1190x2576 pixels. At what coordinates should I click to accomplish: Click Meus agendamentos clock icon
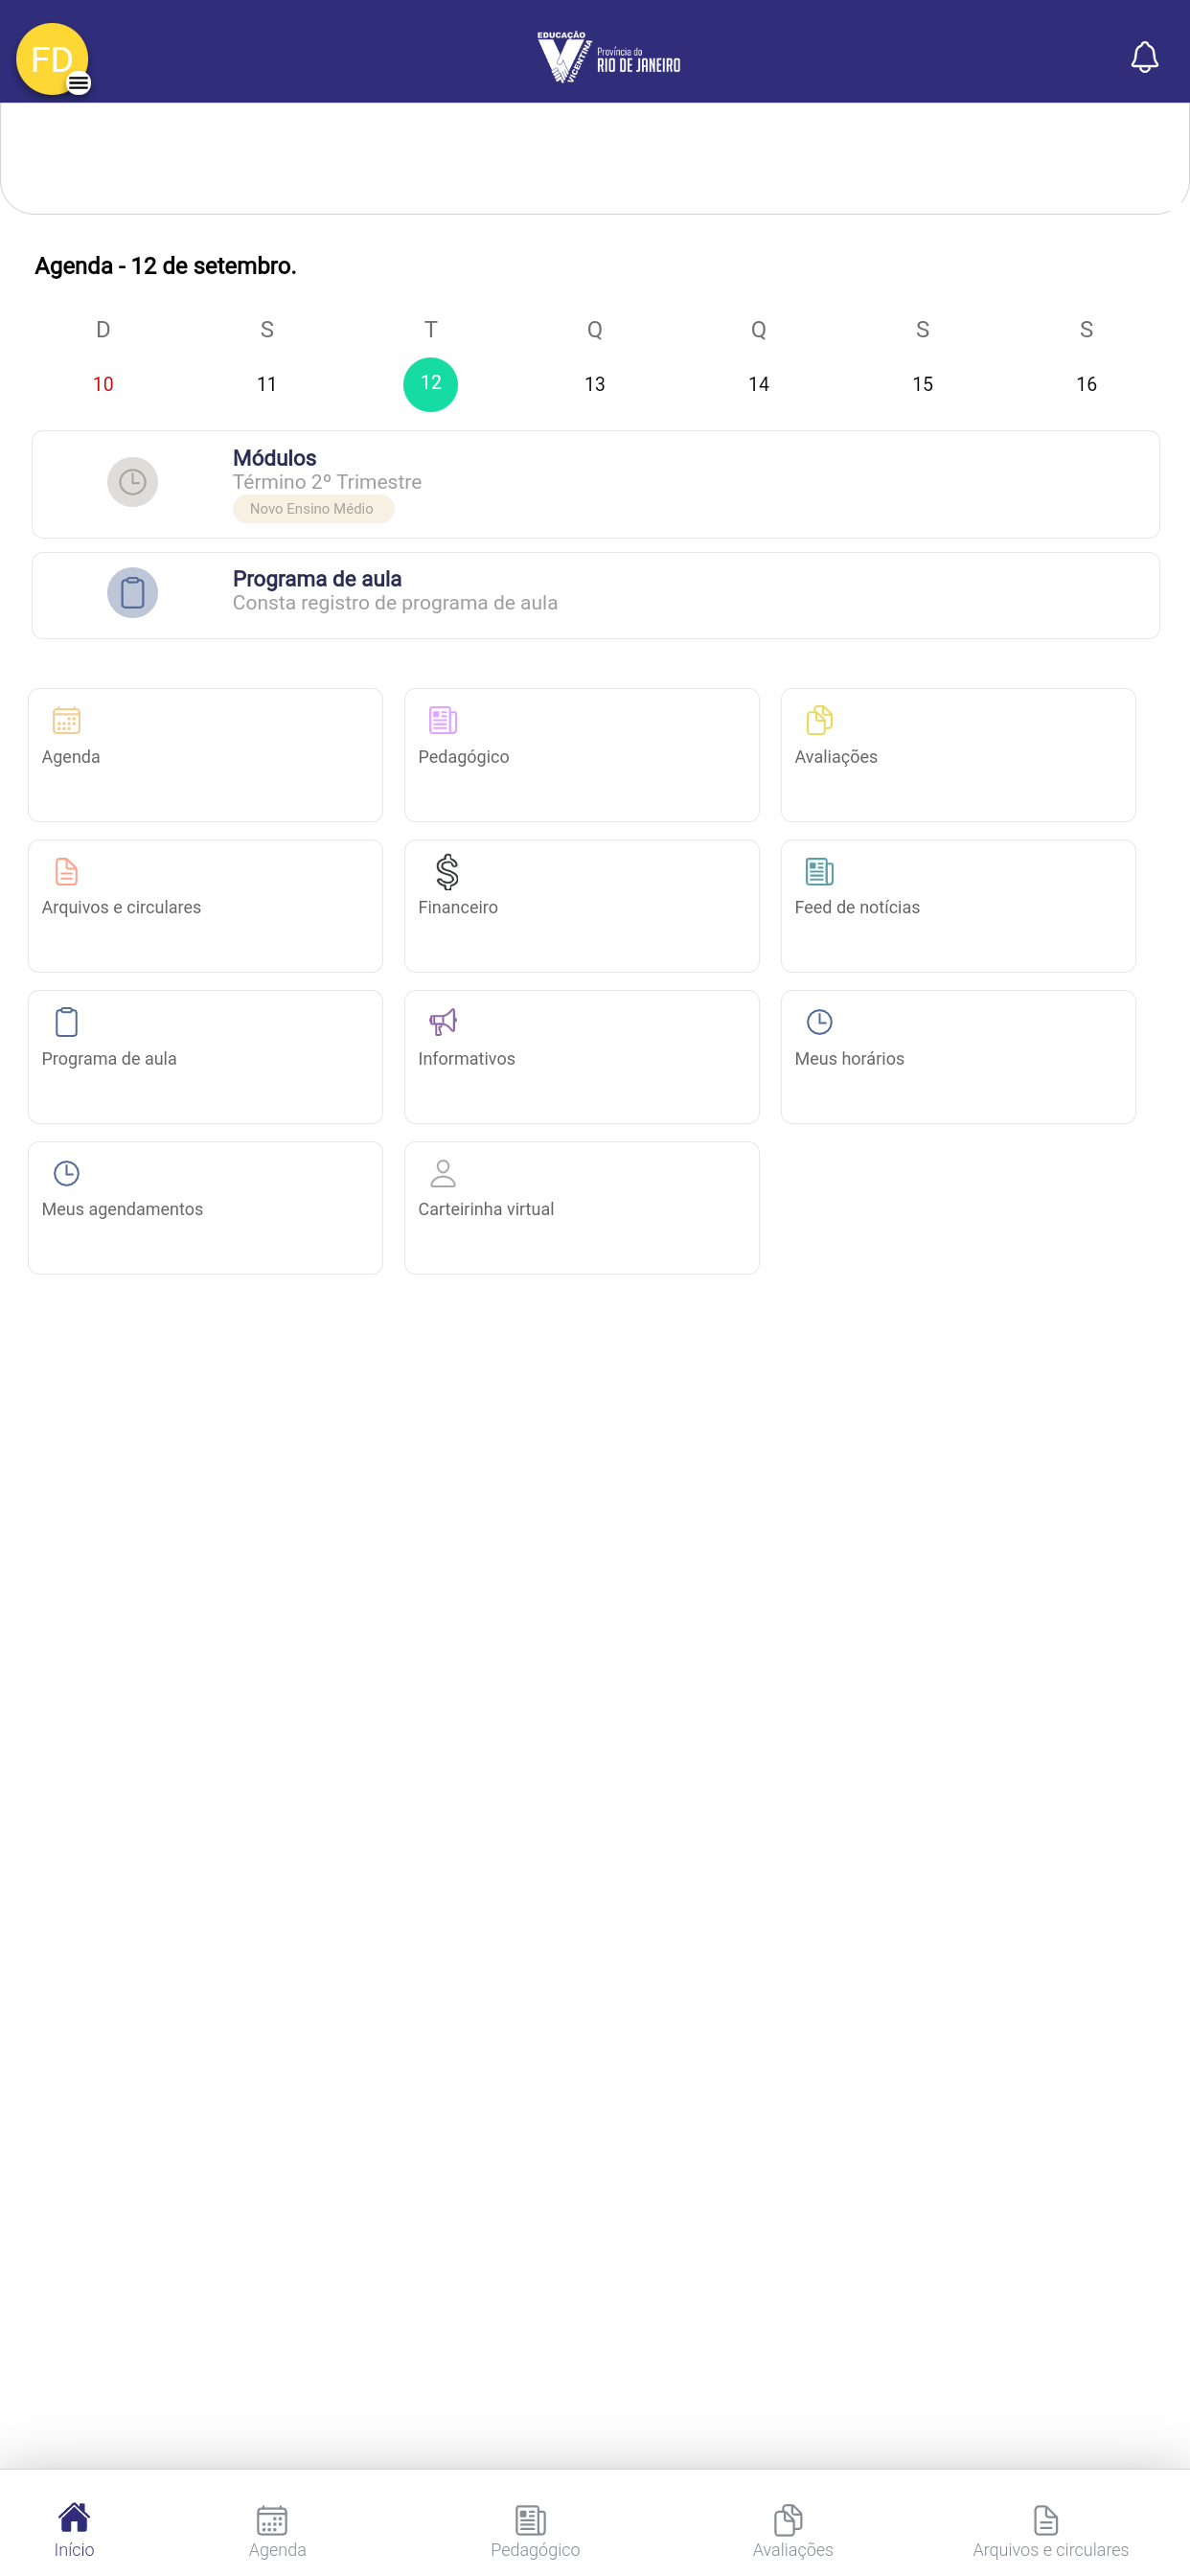pyautogui.click(x=66, y=1173)
